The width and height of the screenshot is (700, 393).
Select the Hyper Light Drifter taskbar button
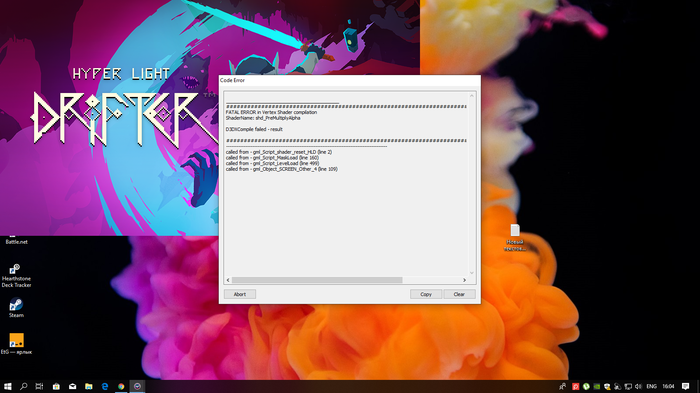click(x=138, y=386)
